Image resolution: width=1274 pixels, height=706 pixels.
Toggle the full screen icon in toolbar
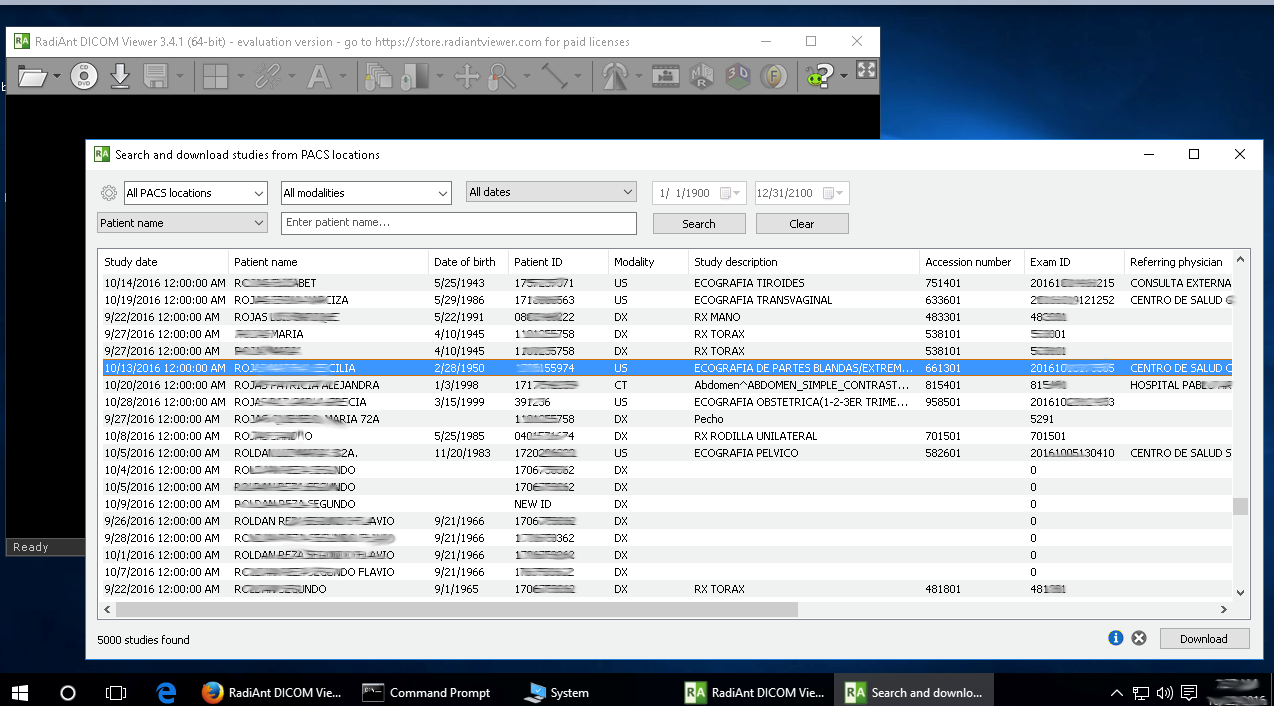(x=867, y=70)
